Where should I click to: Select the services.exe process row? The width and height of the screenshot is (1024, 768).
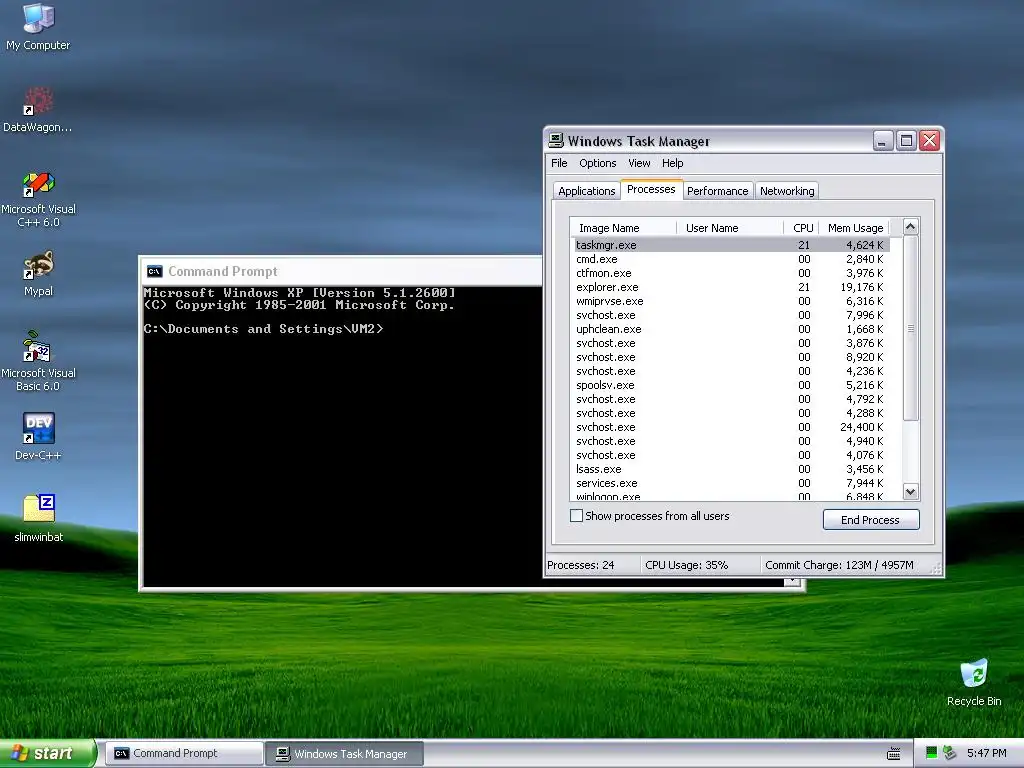pos(731,483)
